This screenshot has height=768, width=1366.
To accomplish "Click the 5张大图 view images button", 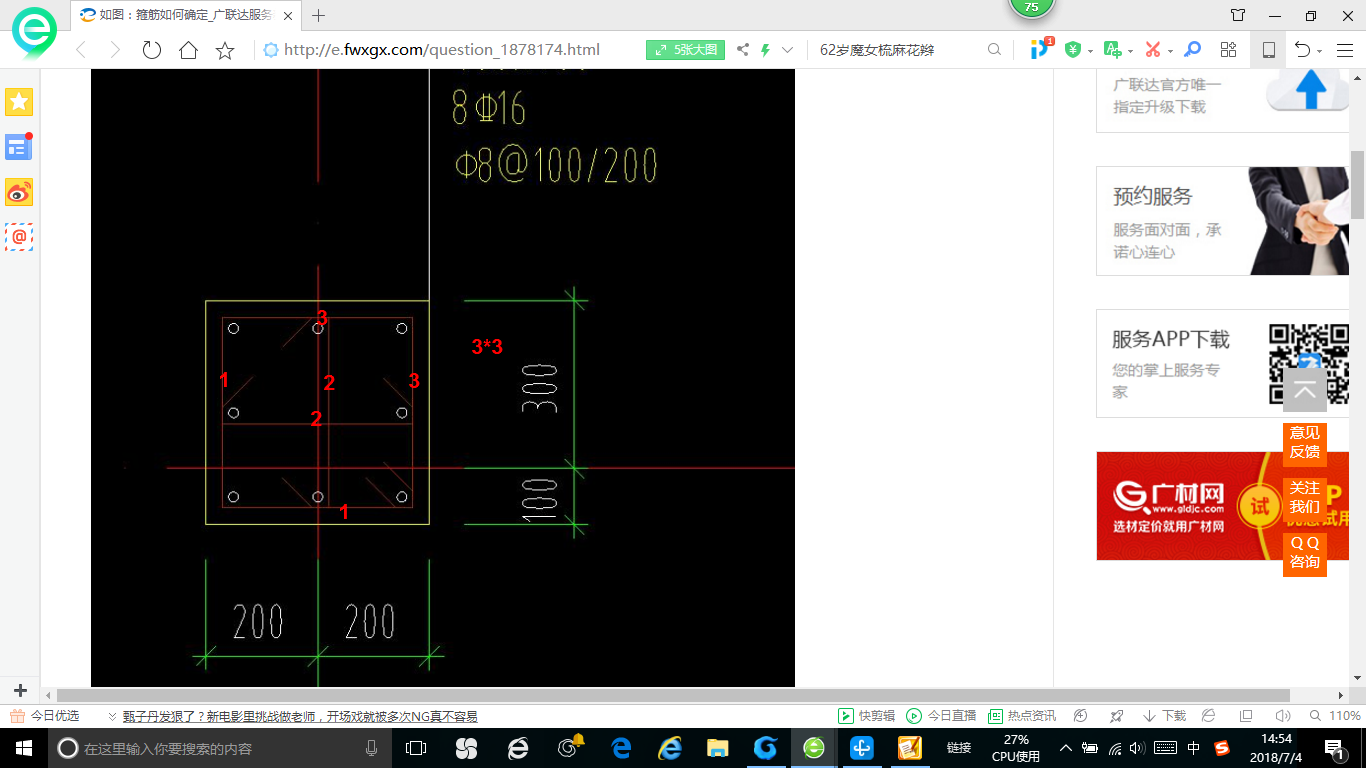I will [685, 50].
